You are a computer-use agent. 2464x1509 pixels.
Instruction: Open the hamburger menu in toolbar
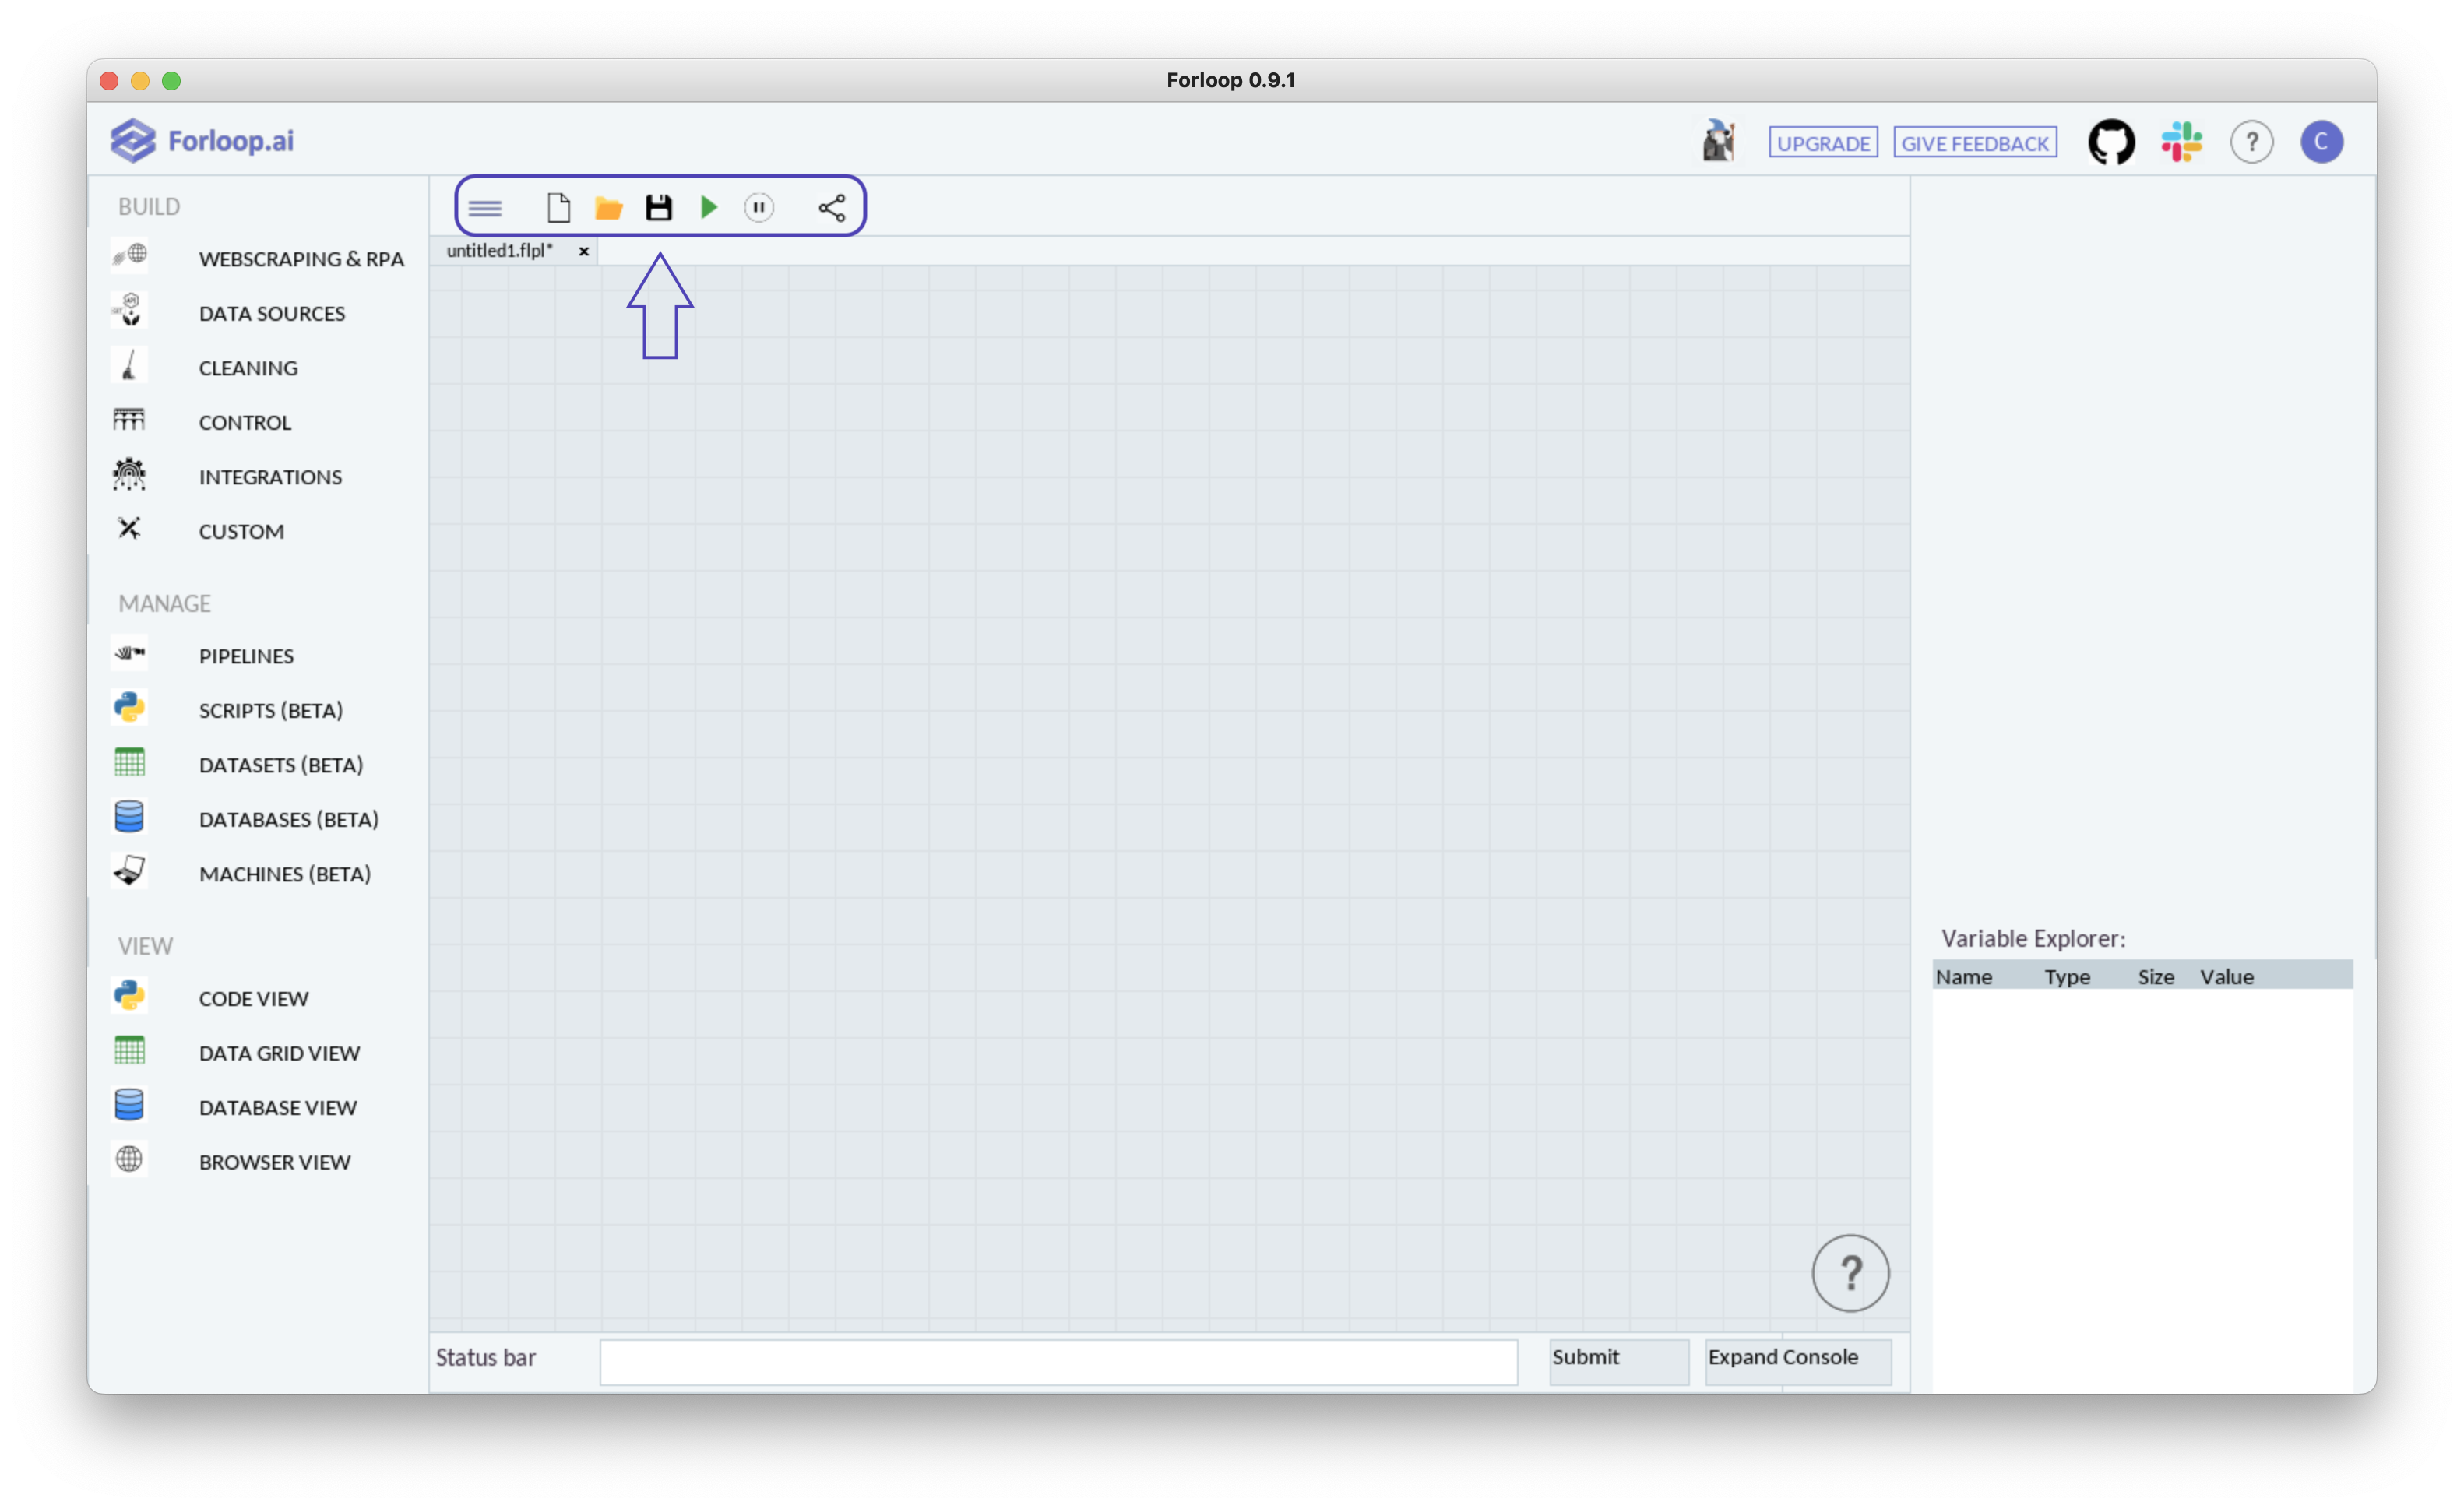[x=485, y=208]
